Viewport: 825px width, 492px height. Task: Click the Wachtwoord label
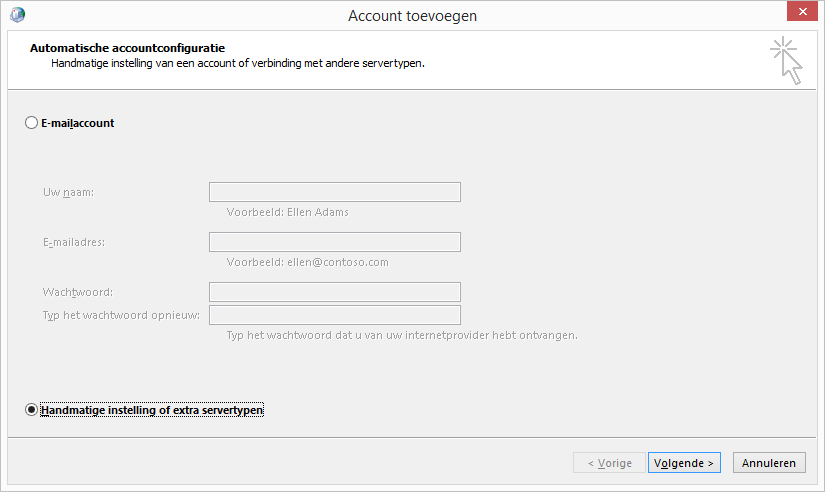tap(78, 292)
